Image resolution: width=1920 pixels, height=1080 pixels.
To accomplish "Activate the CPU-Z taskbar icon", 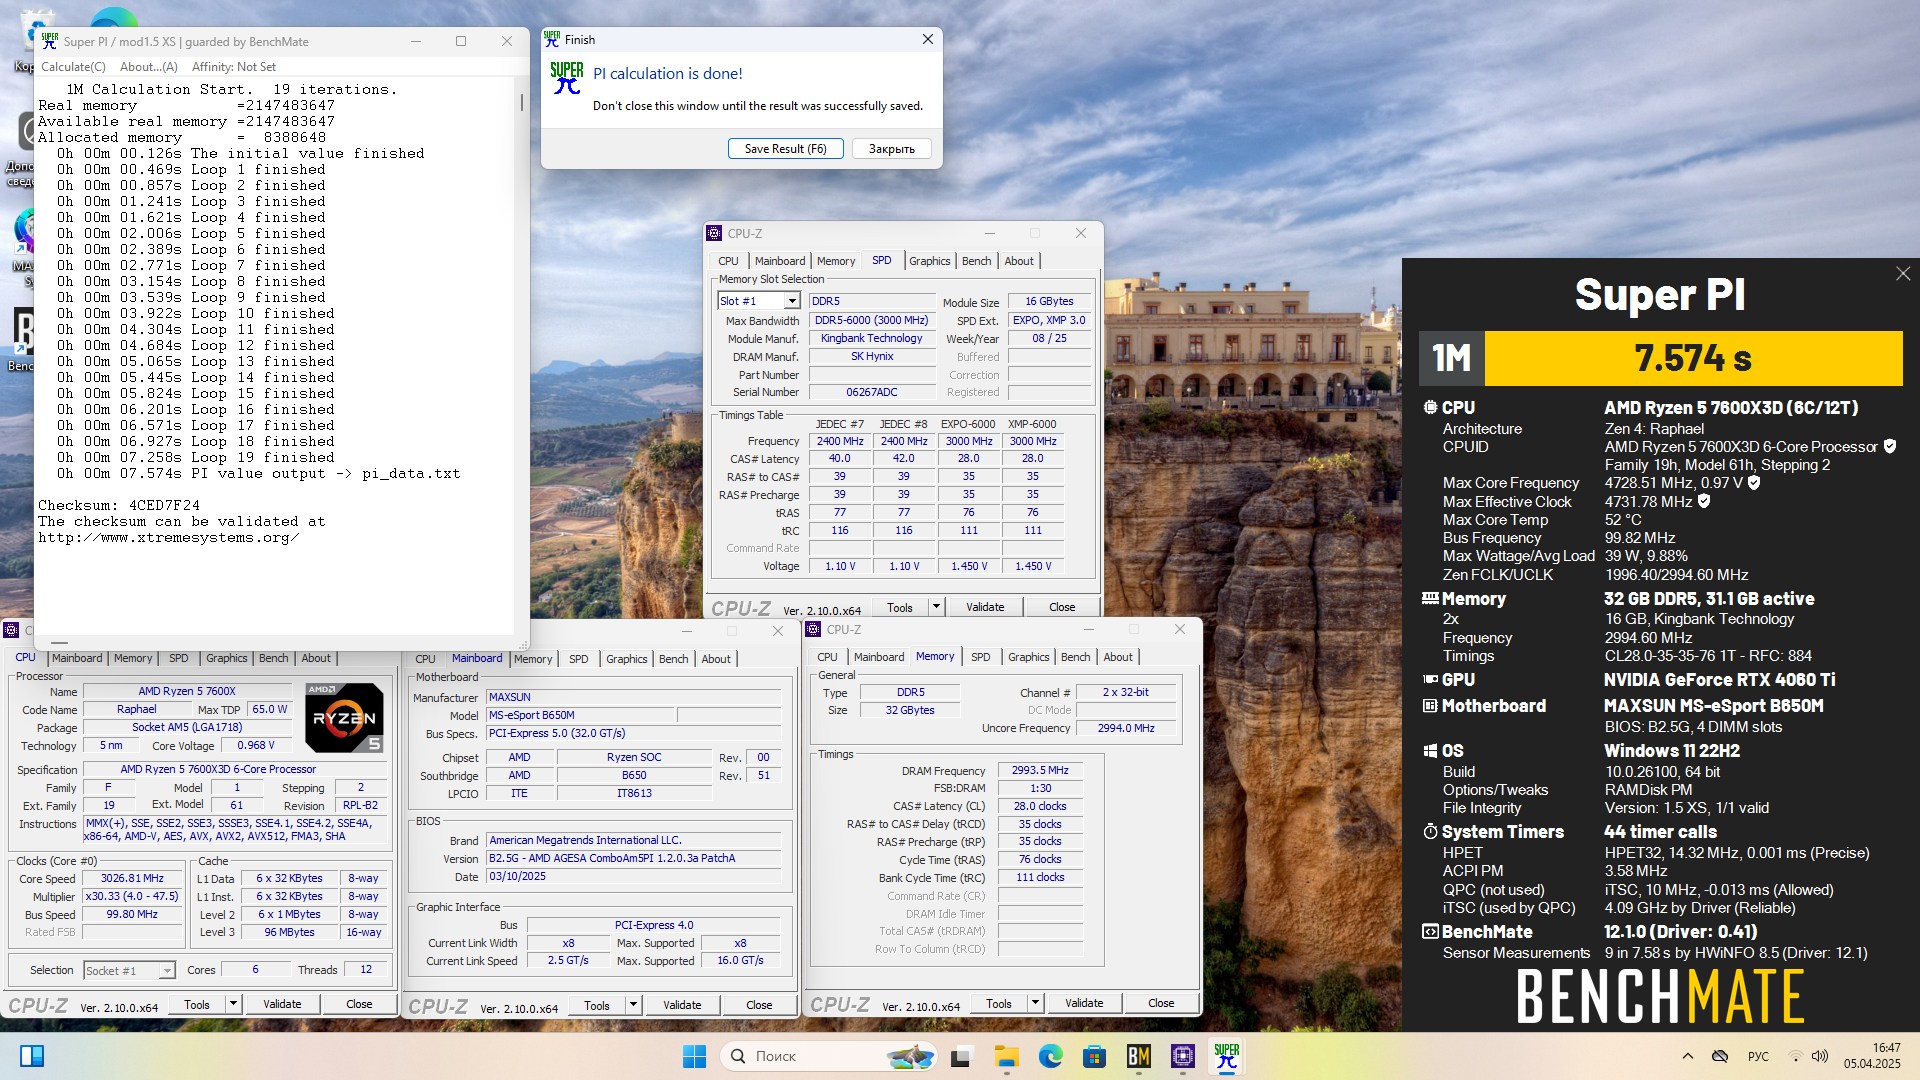I will (x=1182, y=1056).
